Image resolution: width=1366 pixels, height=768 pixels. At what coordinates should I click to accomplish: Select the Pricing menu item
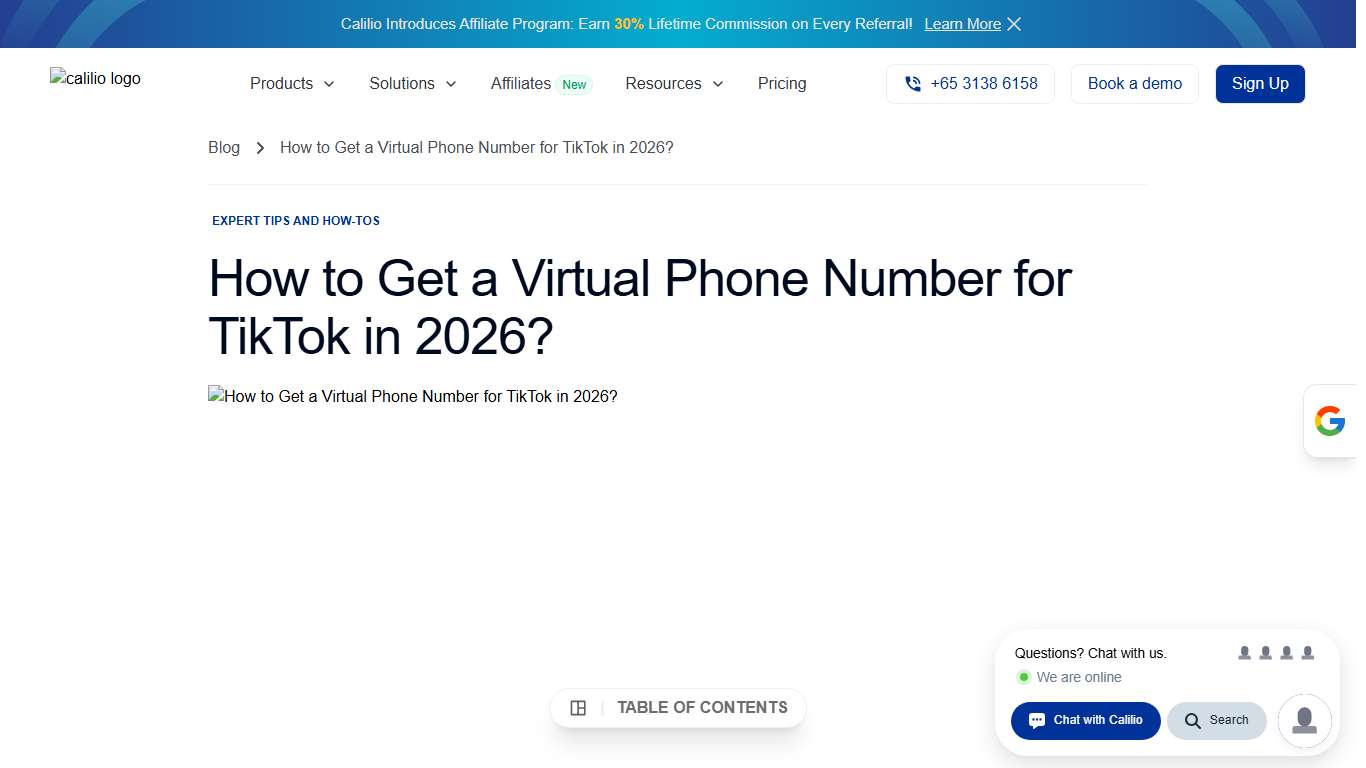click(x=782, y=84)
